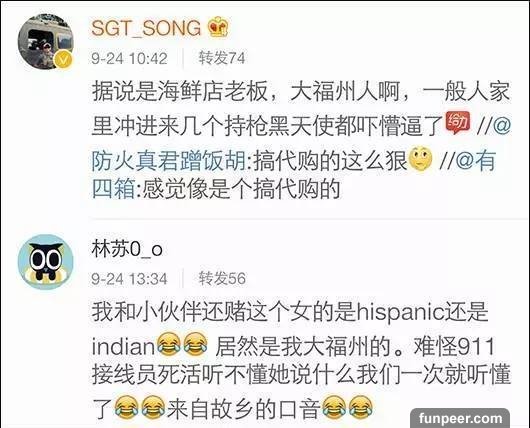This screenshot has width=530, height=428.
Task: Click the yellow verified badge on avatar
Action: coord(63,60)
